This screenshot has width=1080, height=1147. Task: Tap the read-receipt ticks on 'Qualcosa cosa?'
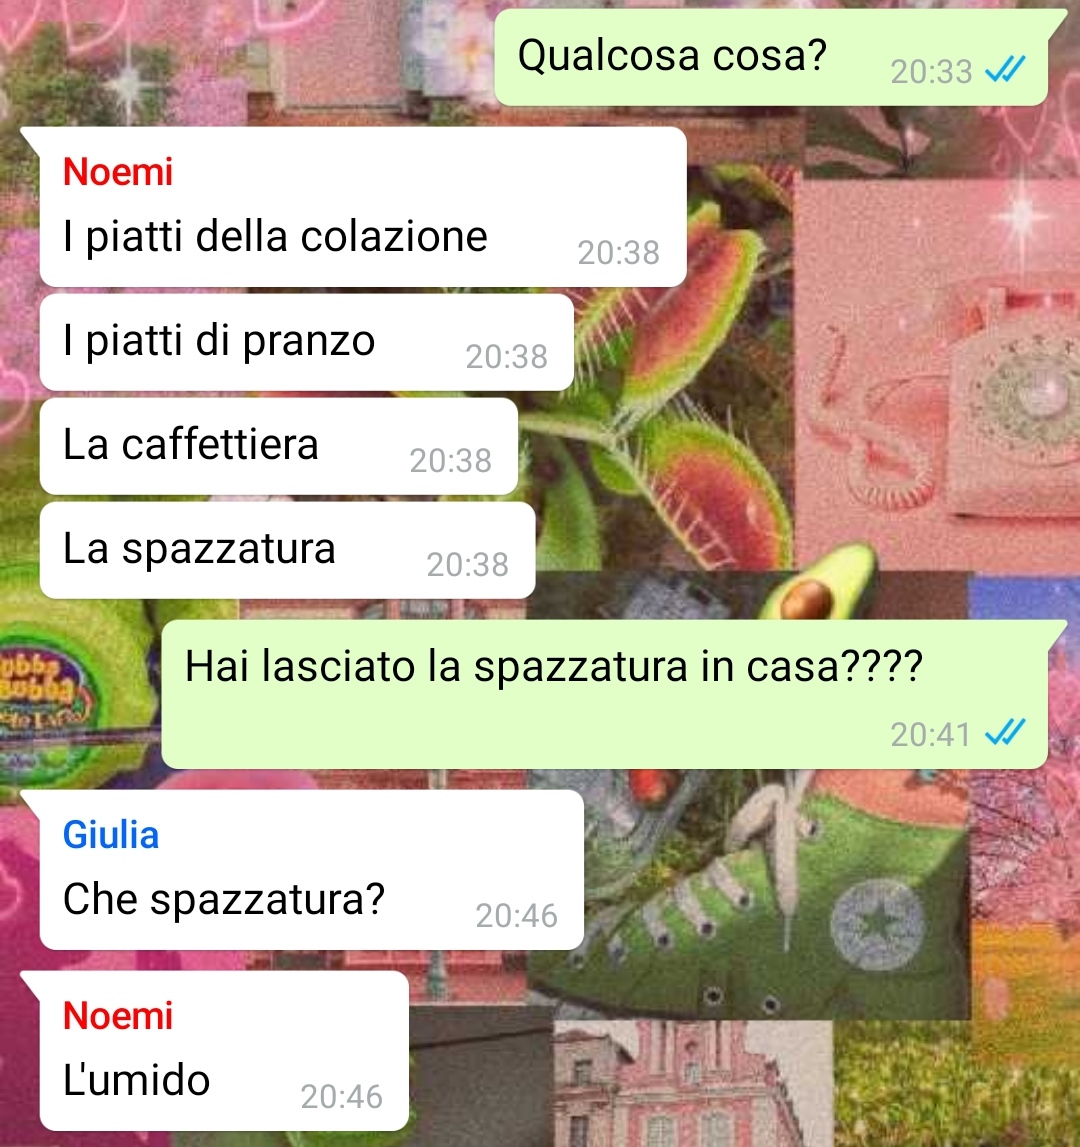click(1005, 69)
